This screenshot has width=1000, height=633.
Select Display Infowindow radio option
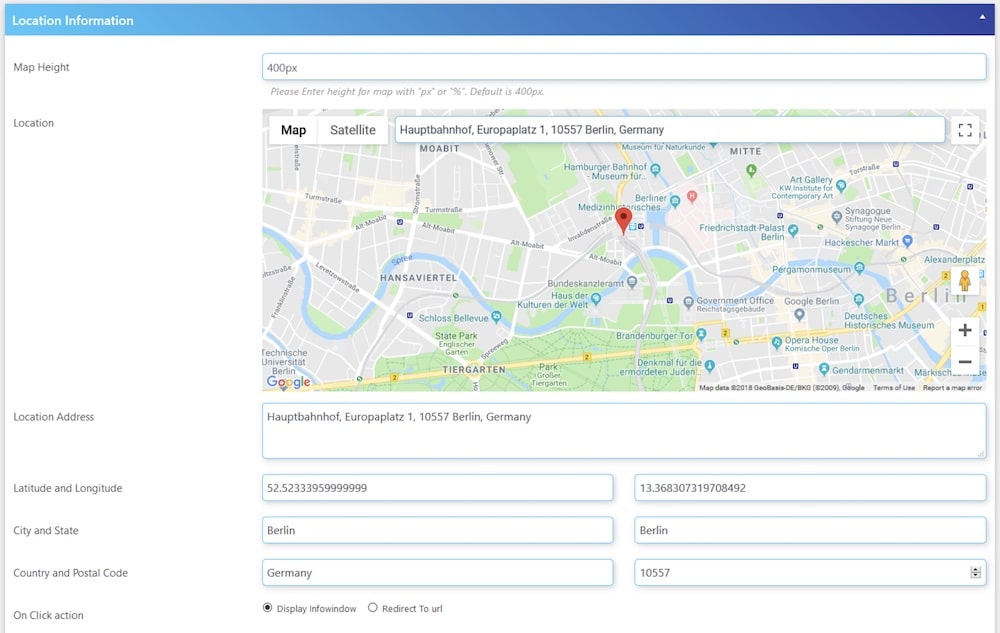click(267, 608)
